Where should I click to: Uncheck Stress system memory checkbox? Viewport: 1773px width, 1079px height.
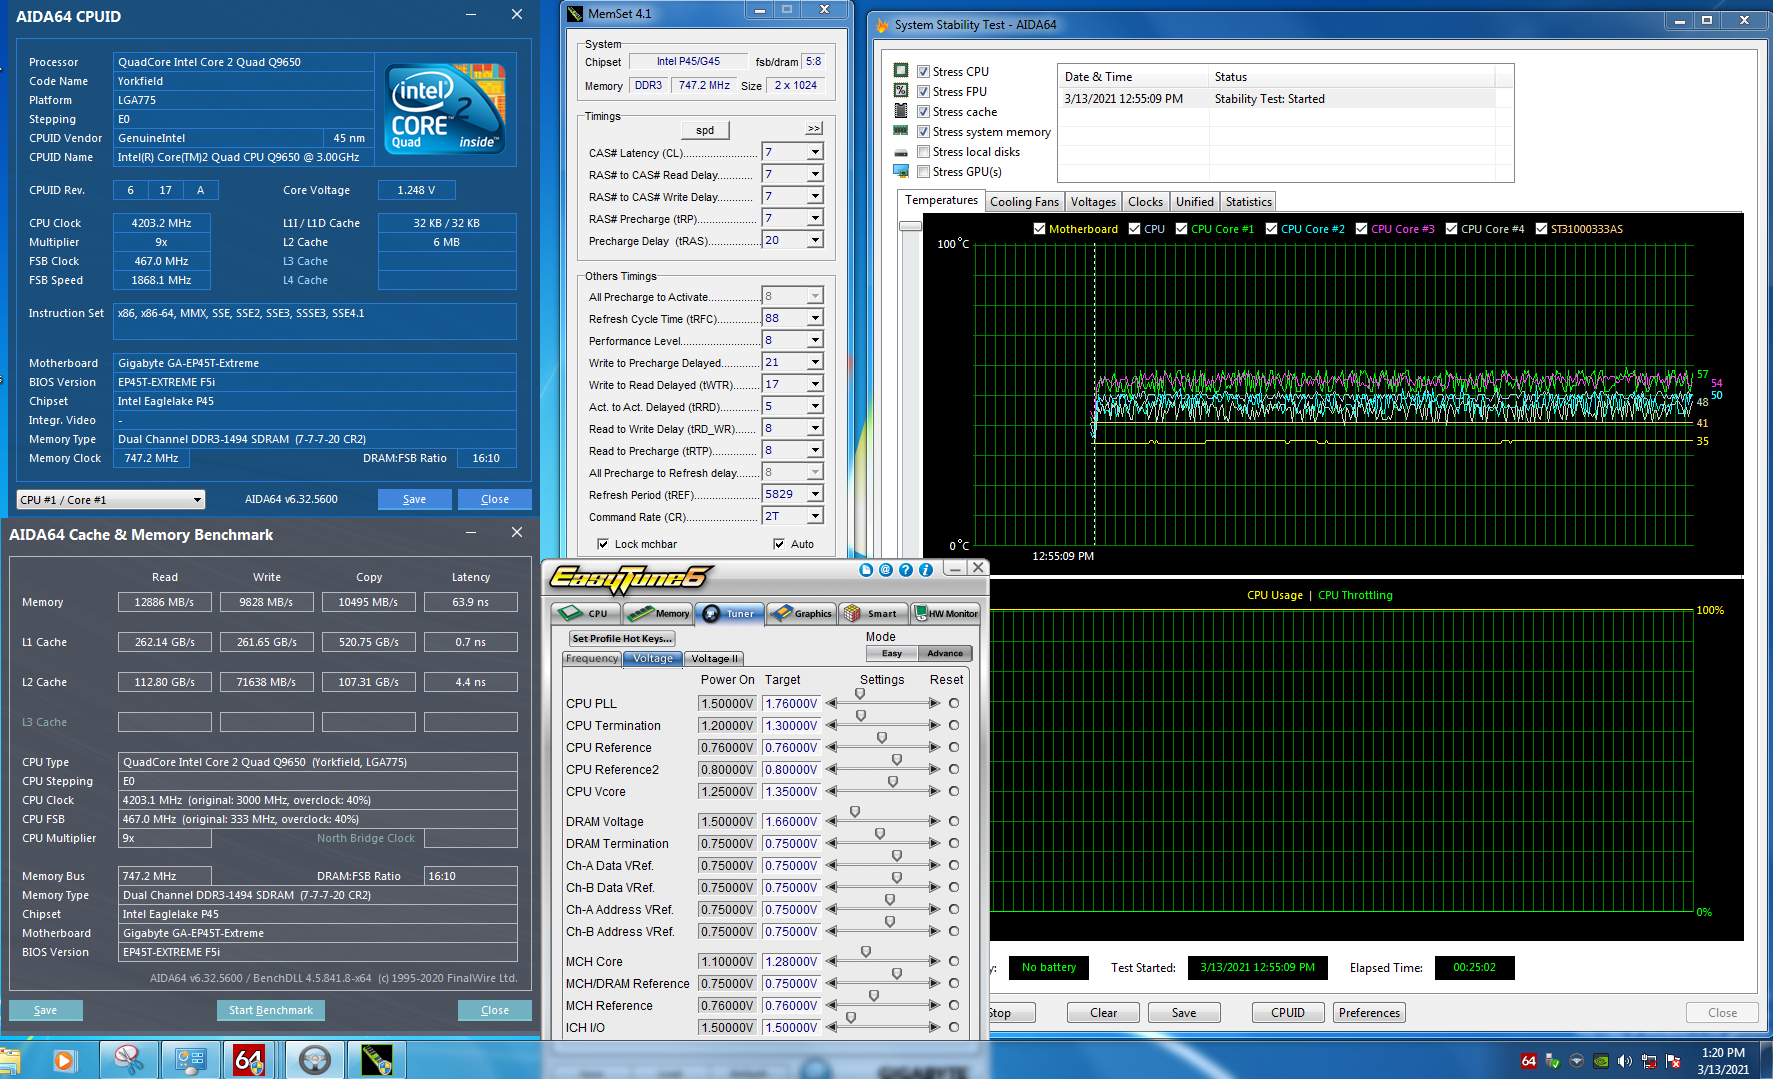(924, 131)
